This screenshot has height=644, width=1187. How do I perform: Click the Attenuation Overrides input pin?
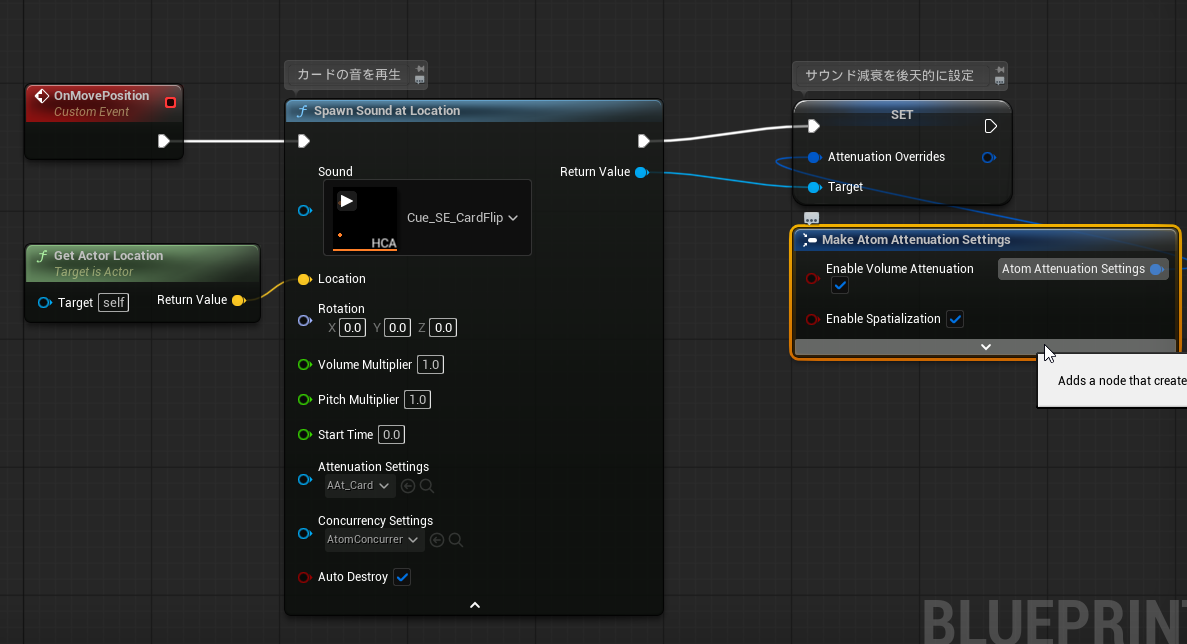[814, 157]
